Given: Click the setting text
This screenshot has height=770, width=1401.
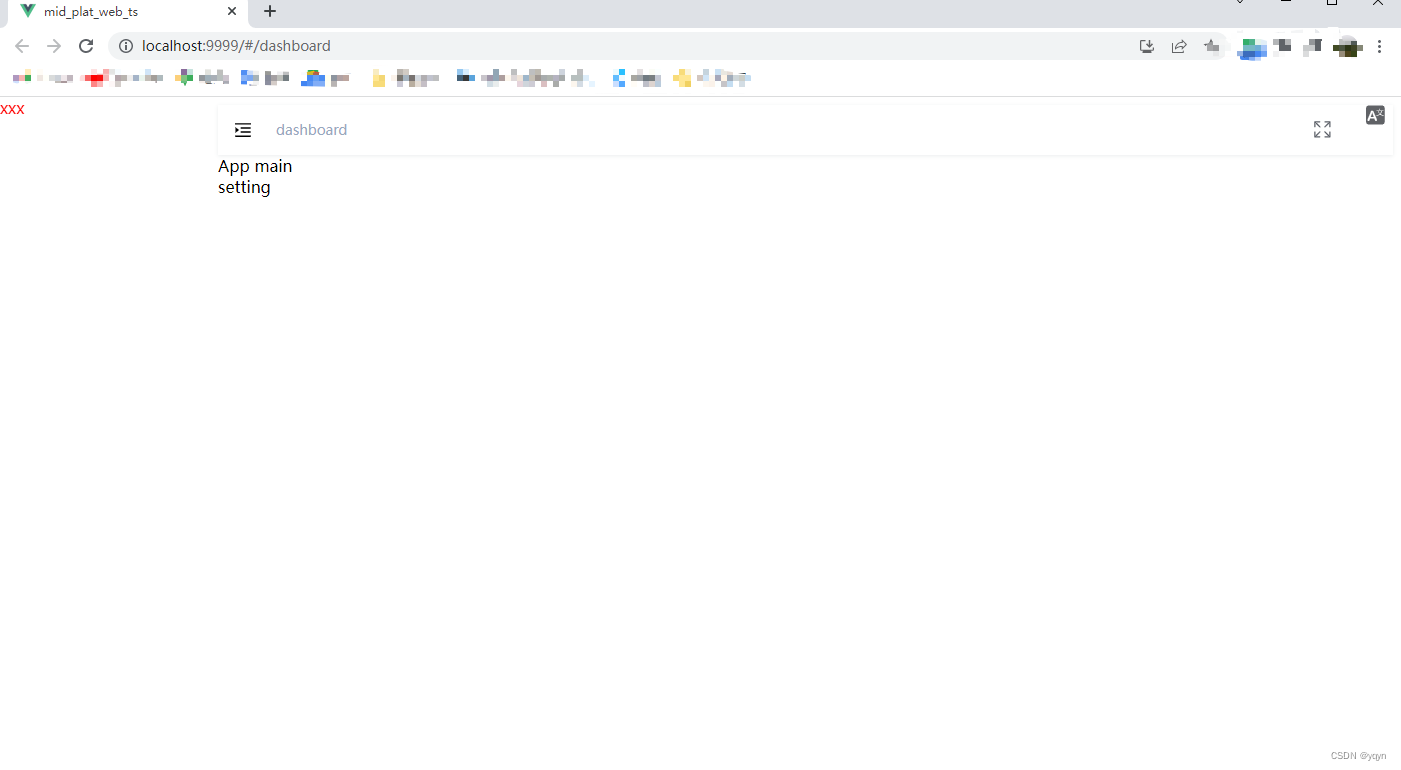Looking at the screenshot, I should pos(244,187).
